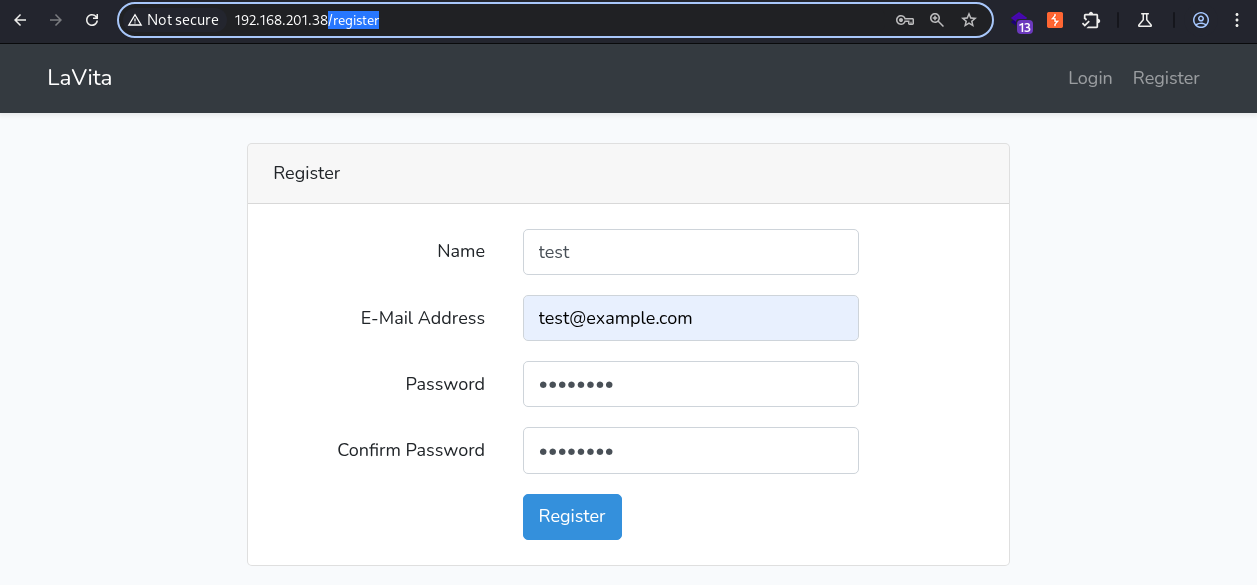Go to the LaVita home brand link
The height and width of the screenshot is (585, 1257).
click(x=80, y=77)
